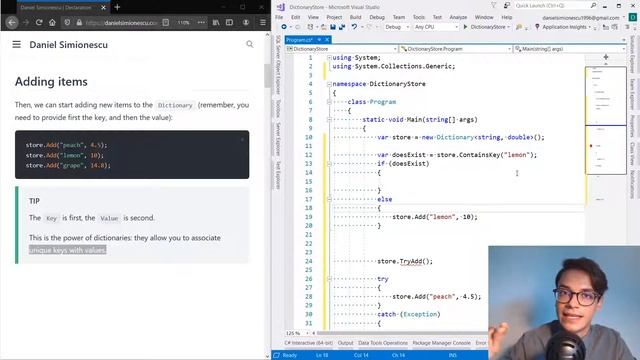
Task: Start debugging DictionaryStore with the play button
Action: [465, 27]
